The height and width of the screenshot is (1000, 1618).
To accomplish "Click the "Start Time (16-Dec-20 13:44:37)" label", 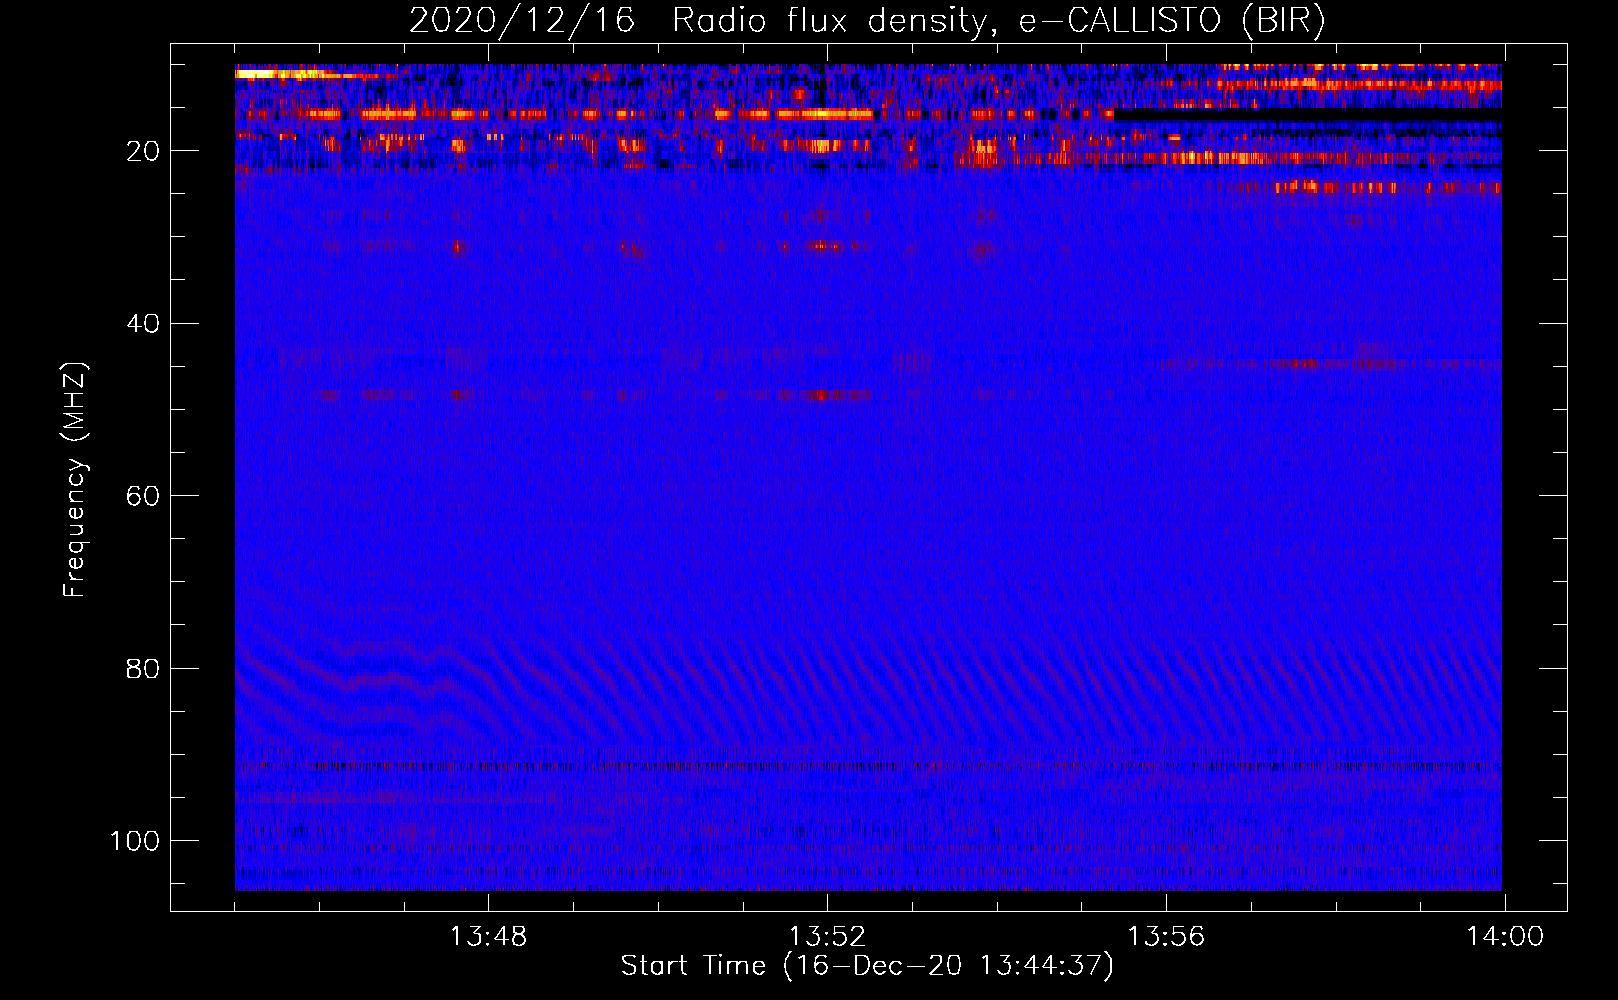I will pyautogui.click(x=867, y=966).
